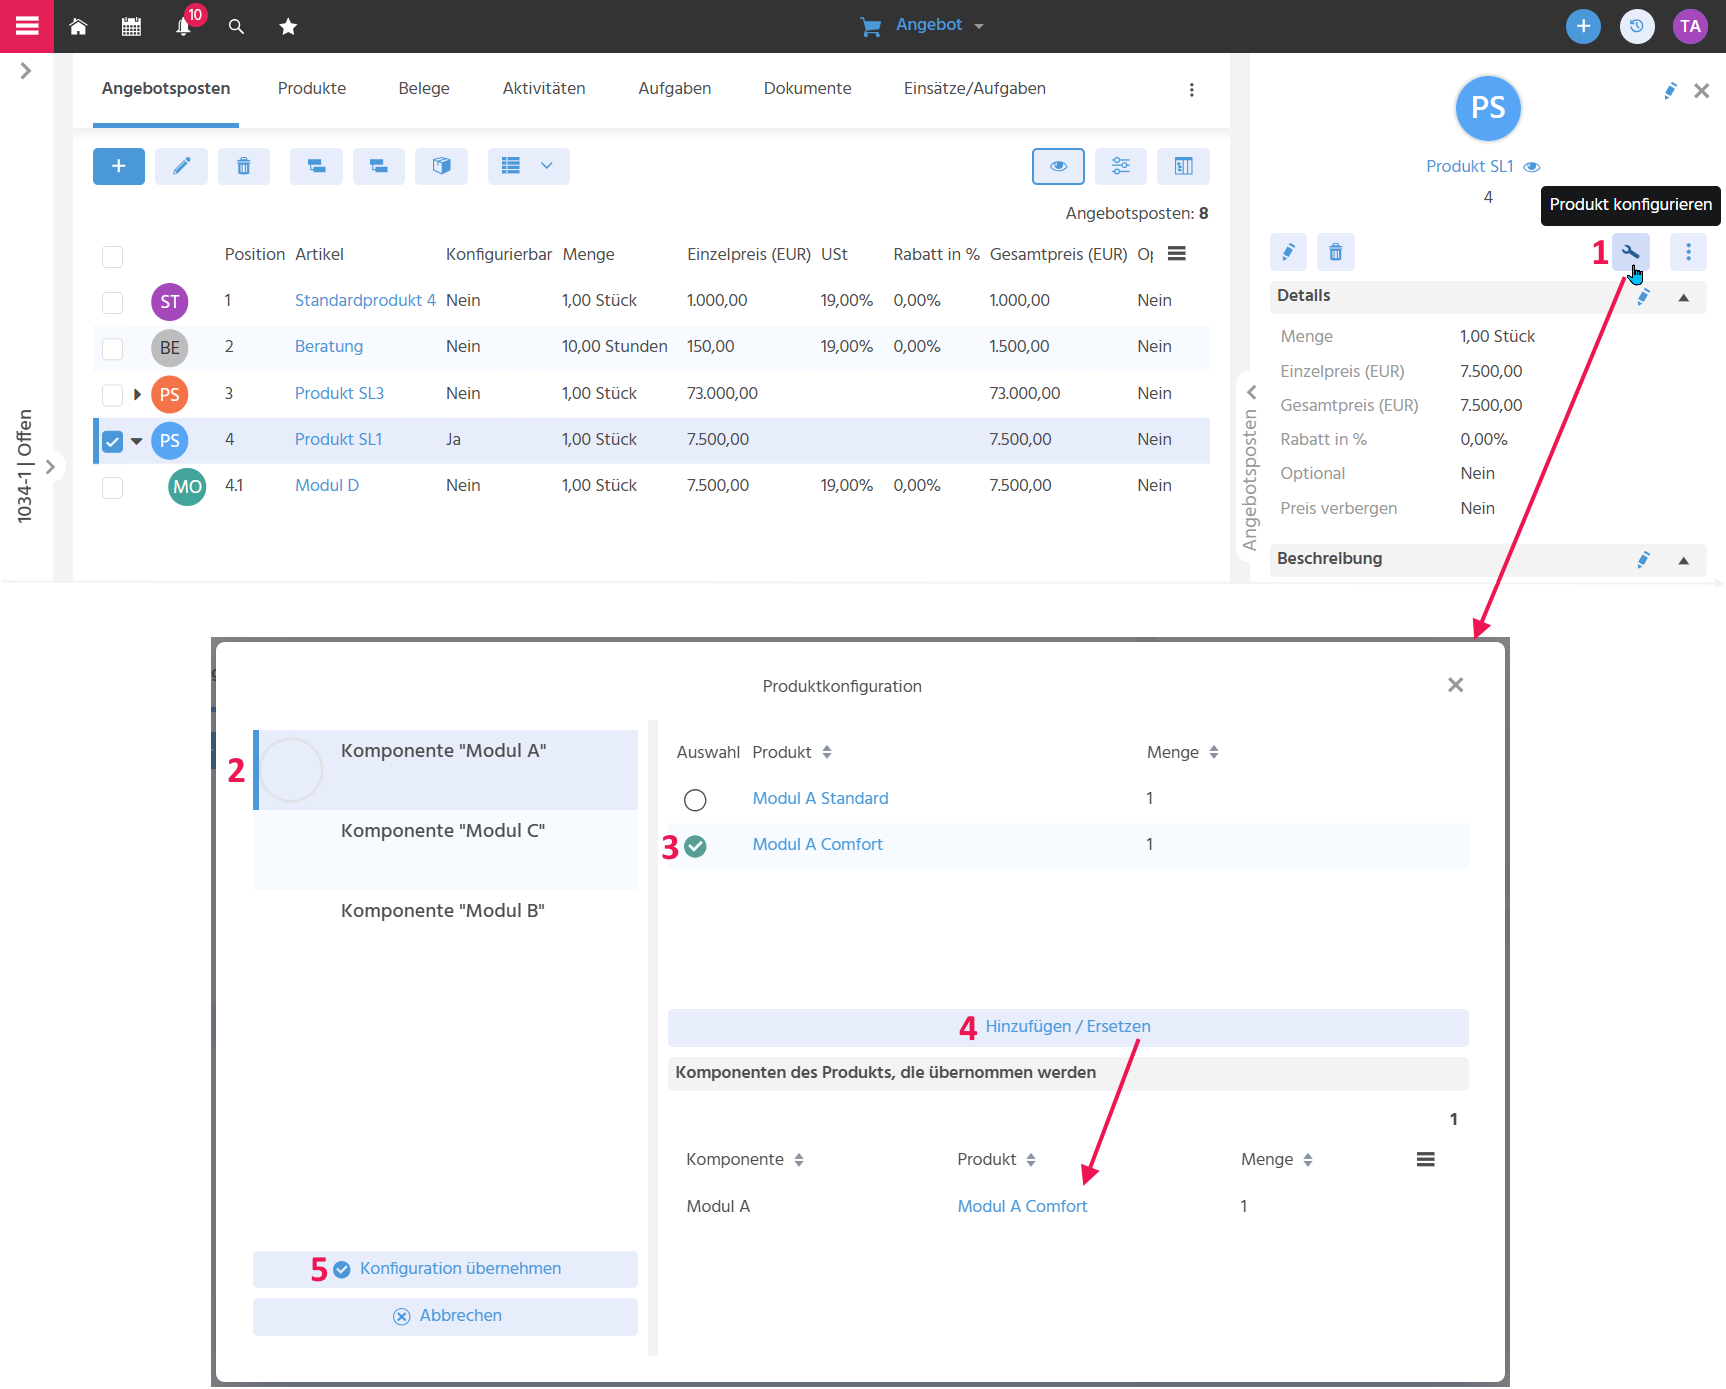Image resolution: width=1726 pixels, height=1389 pixels.
Task: Select Modul A Standard radio button
Action: pos(695,800)
